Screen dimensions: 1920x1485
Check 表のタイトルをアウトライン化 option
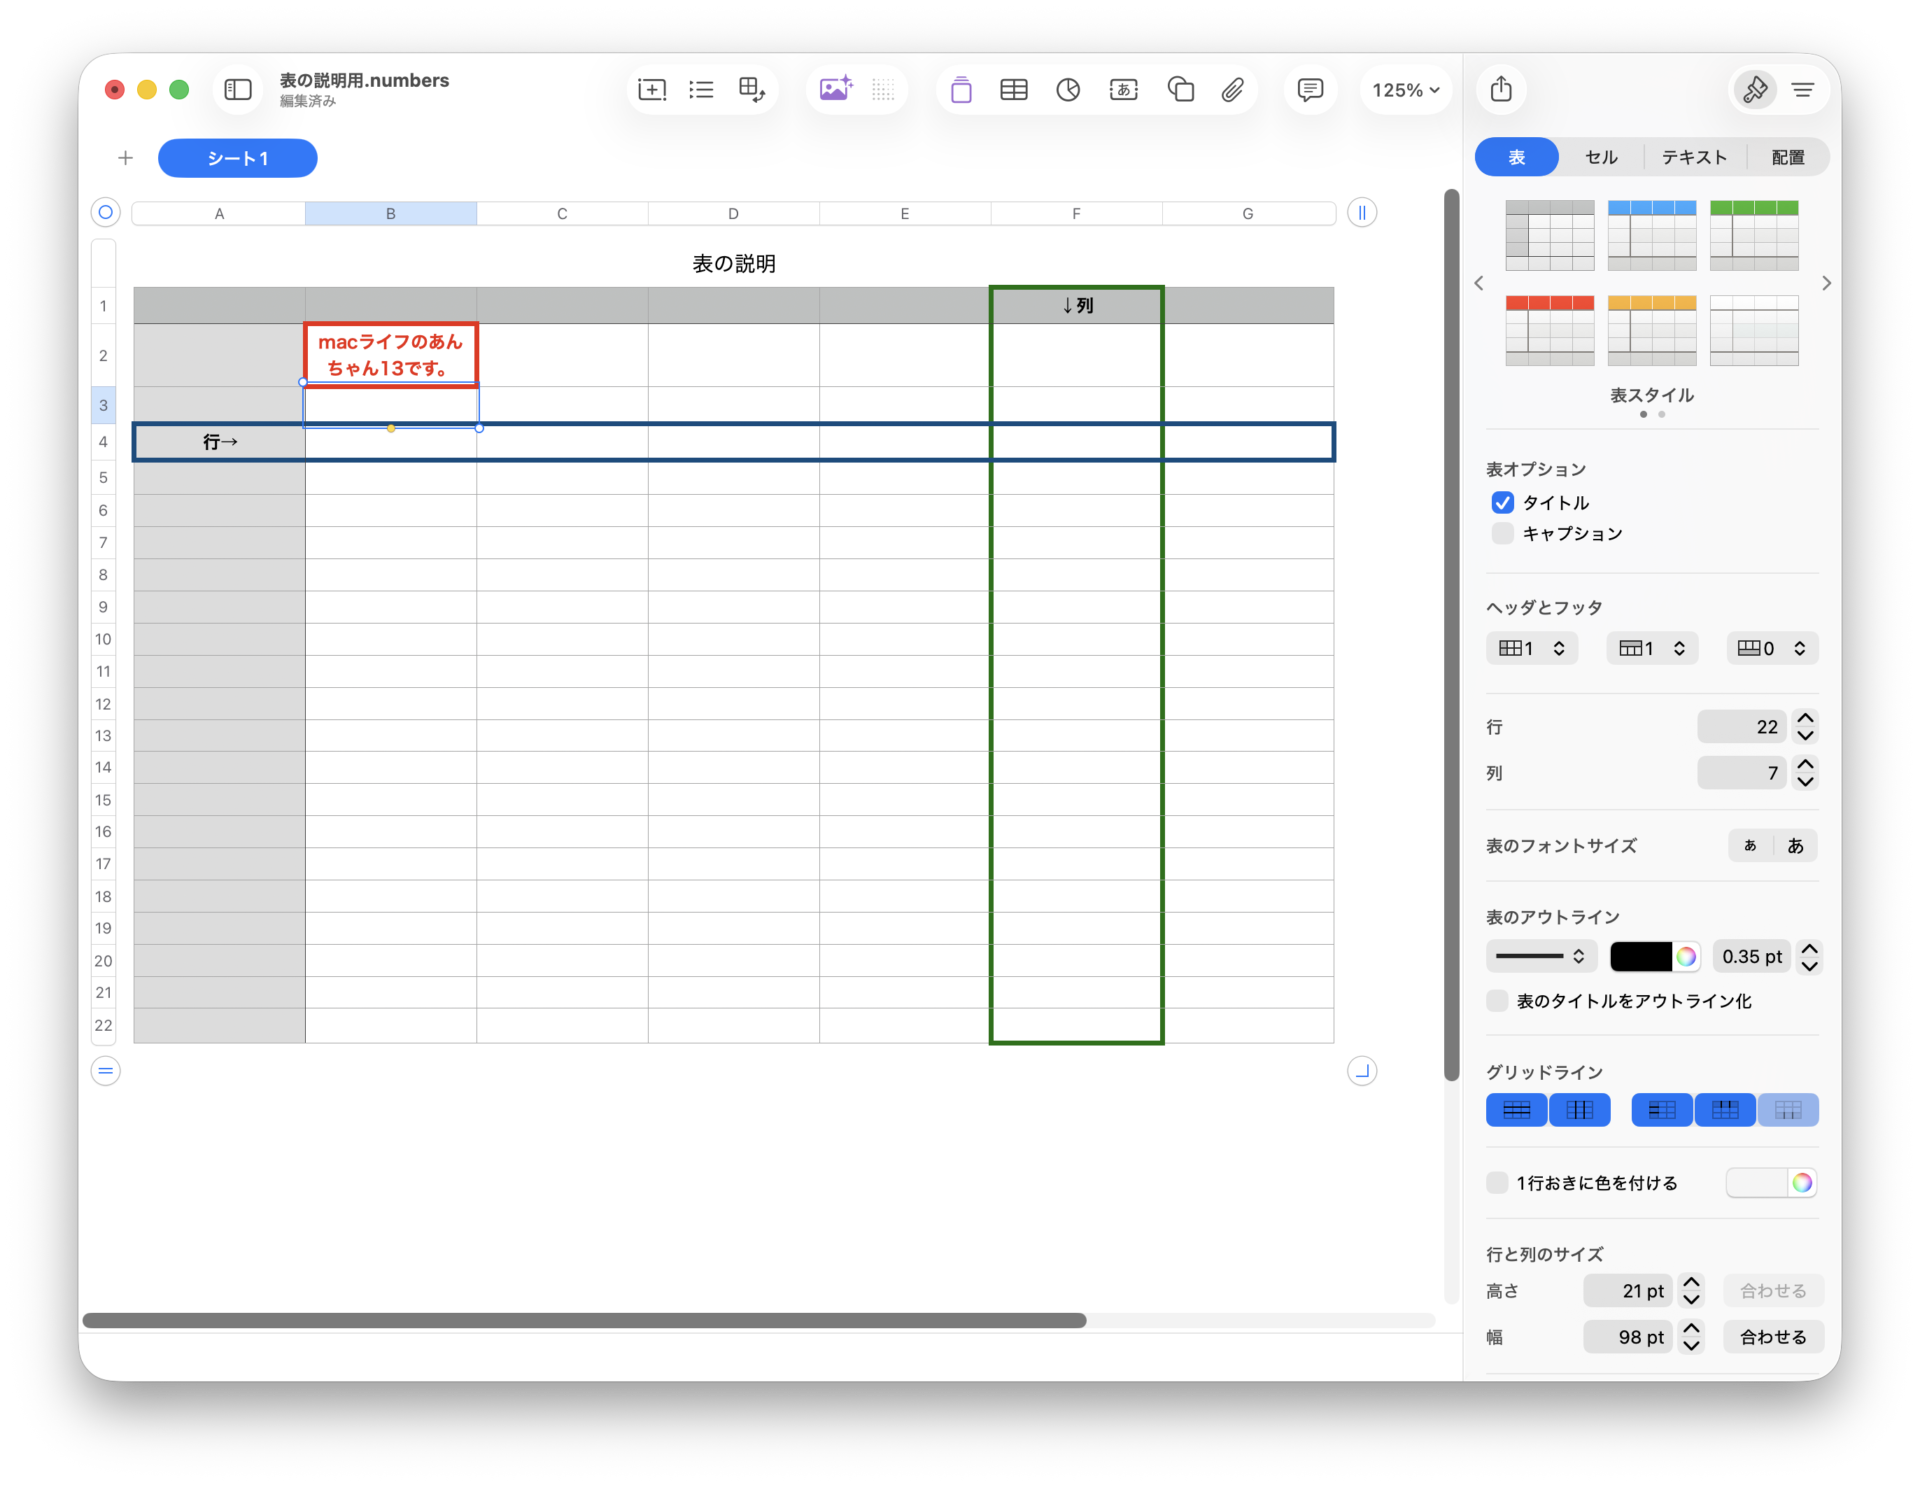[1497, 1001]
